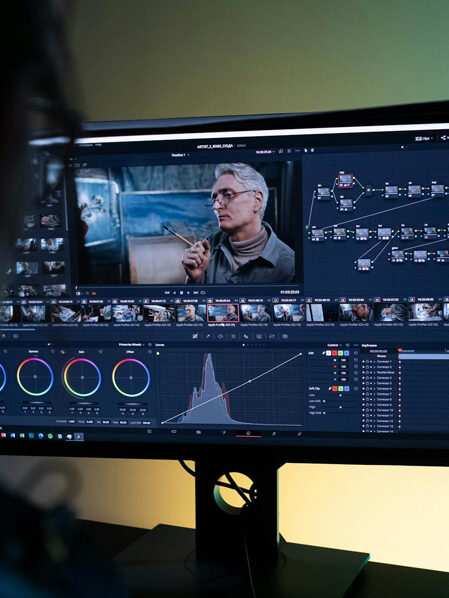
Task: Toggle green channel in curve Edit
Action: coord(341,354)
